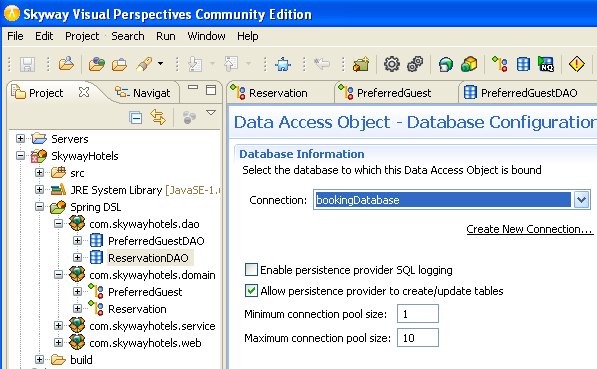This screenshot has height=369, width=597.
Task: Collapse the com.skywayhotels.dao package
Action: (x=58, y=224)
